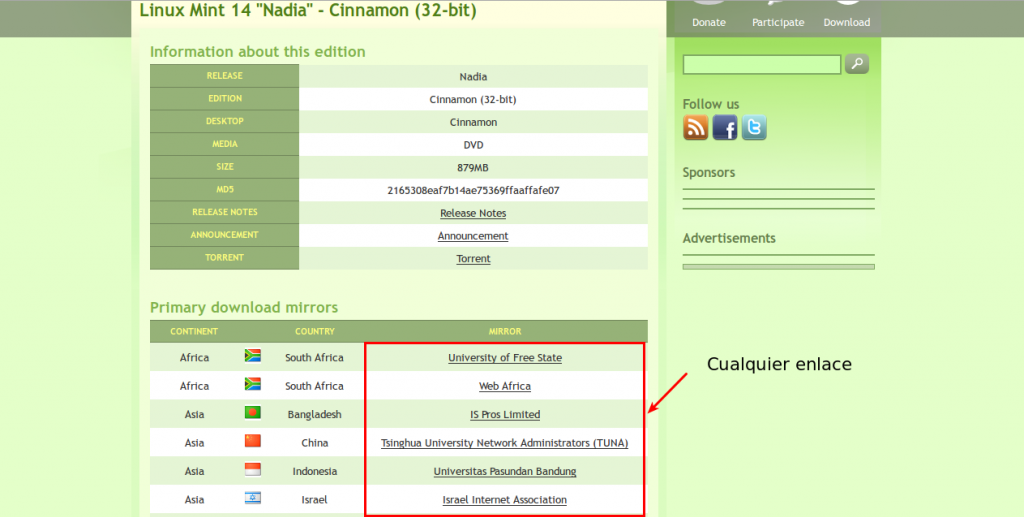Image resolution: width=1024 pixels, height=517 pixels.
Task: Choose the Tsinghua University TUNA mirror
Action: tap(505, 443)
